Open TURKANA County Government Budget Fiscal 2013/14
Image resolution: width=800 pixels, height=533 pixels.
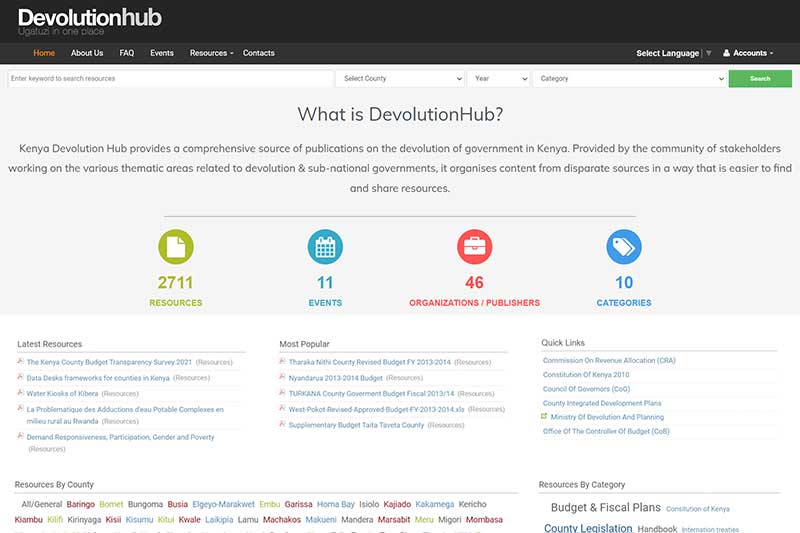click(x=371, y=394)
